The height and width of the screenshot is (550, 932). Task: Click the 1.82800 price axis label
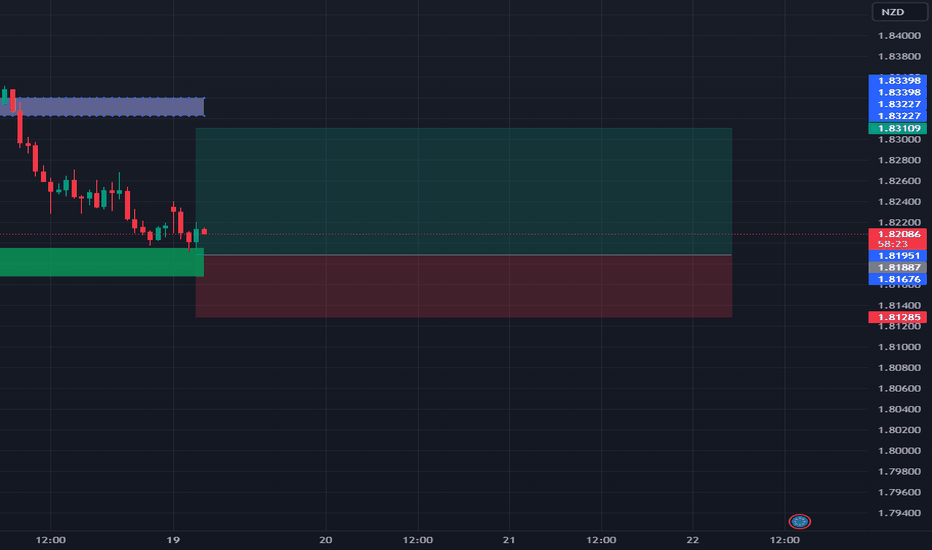pos(899,160)
